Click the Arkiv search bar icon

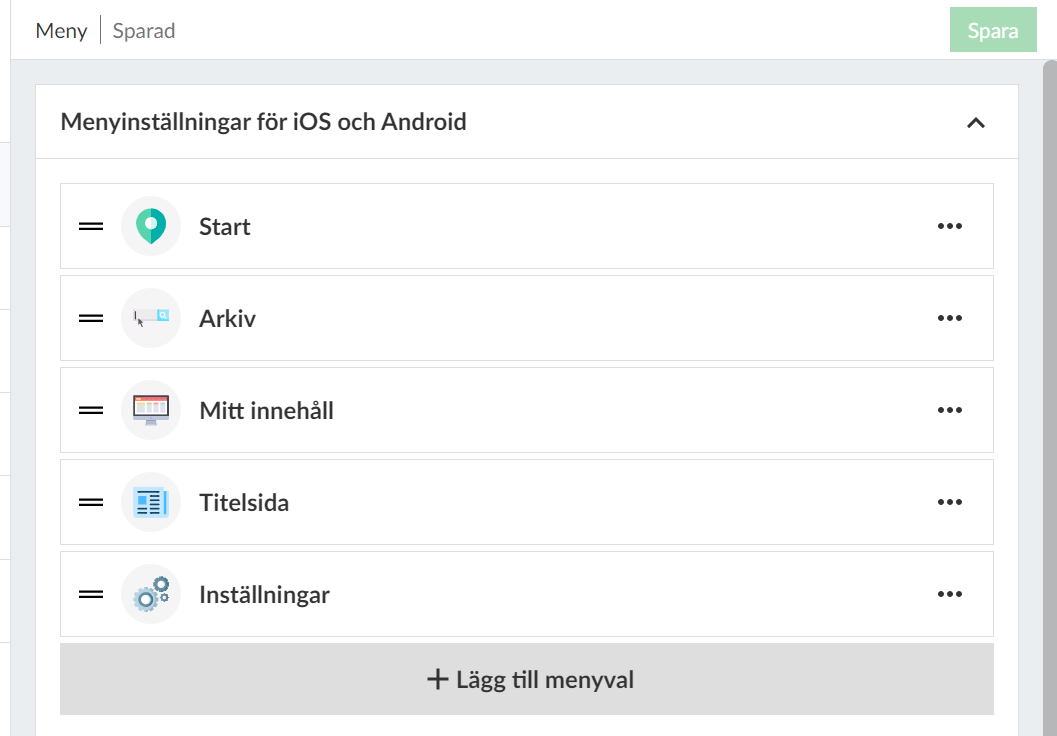(151, 318)
